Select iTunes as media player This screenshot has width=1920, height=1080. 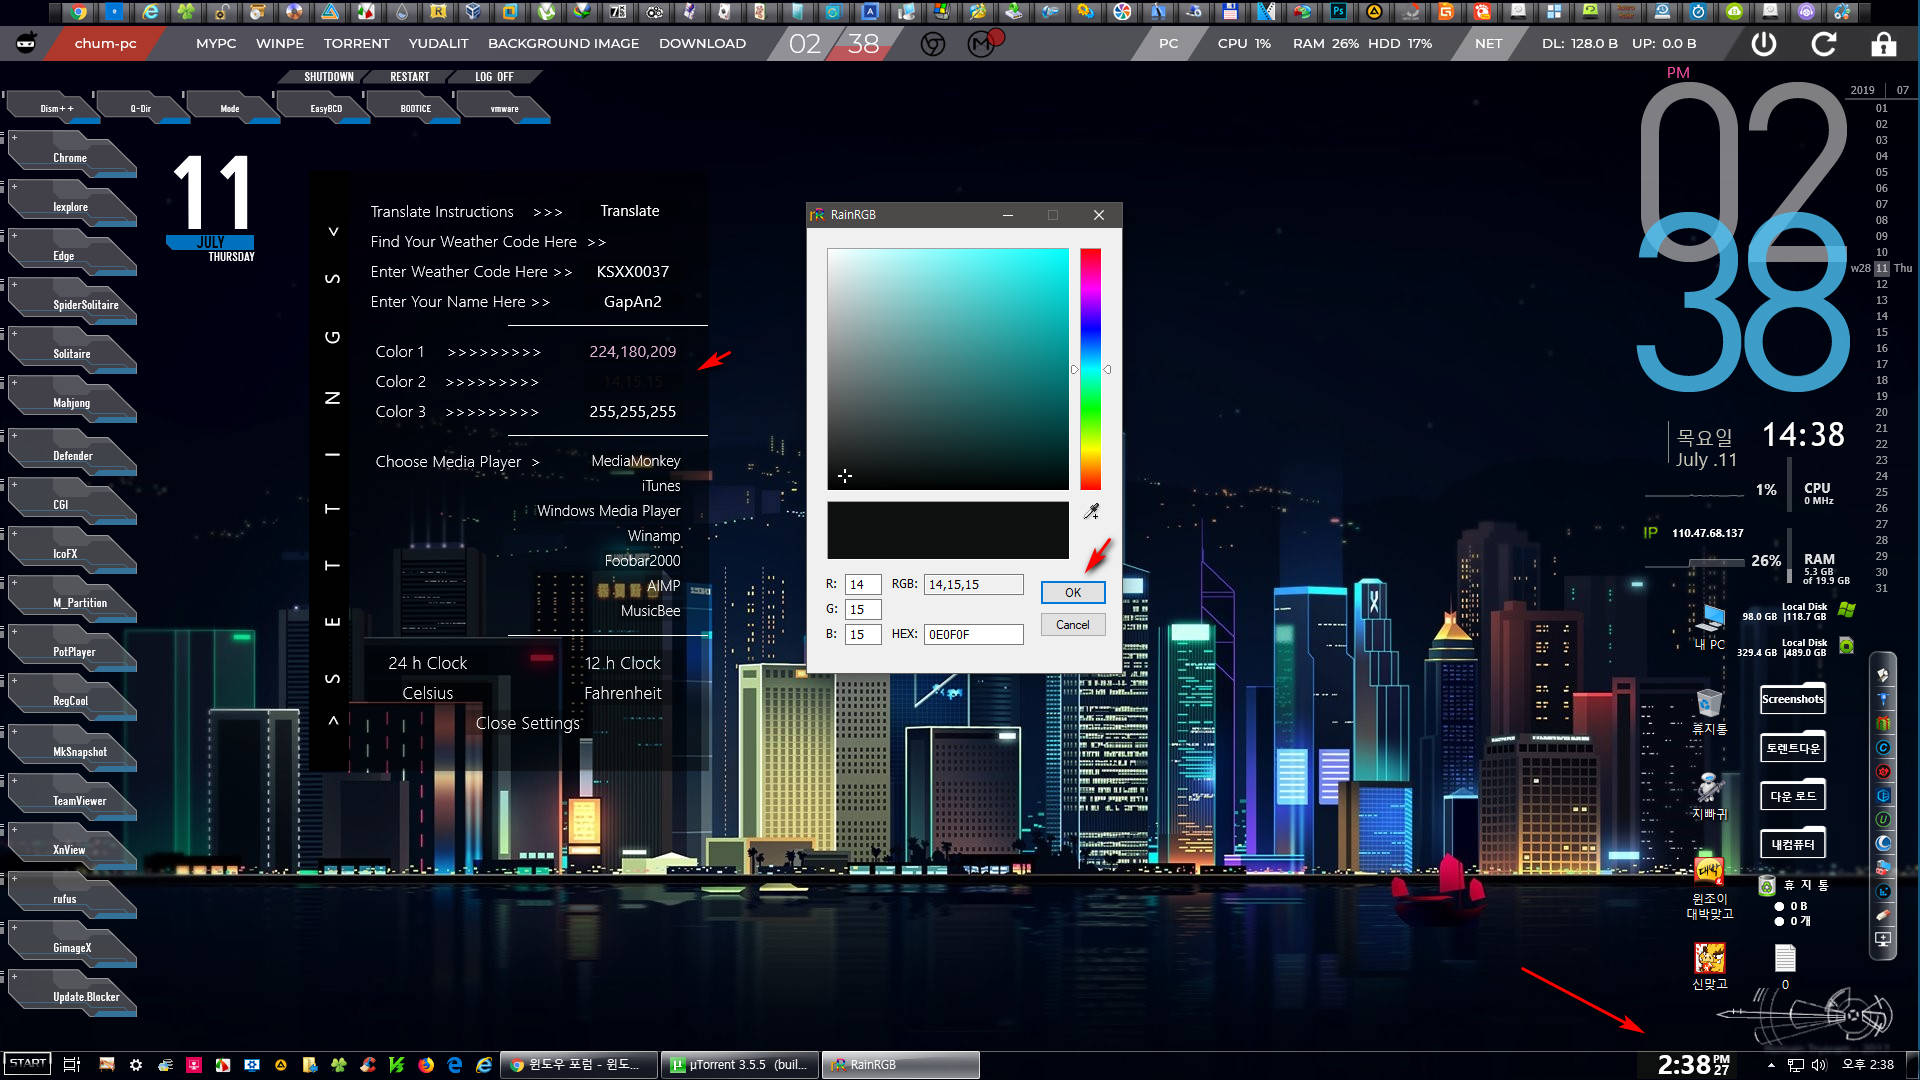pos(661,486)
